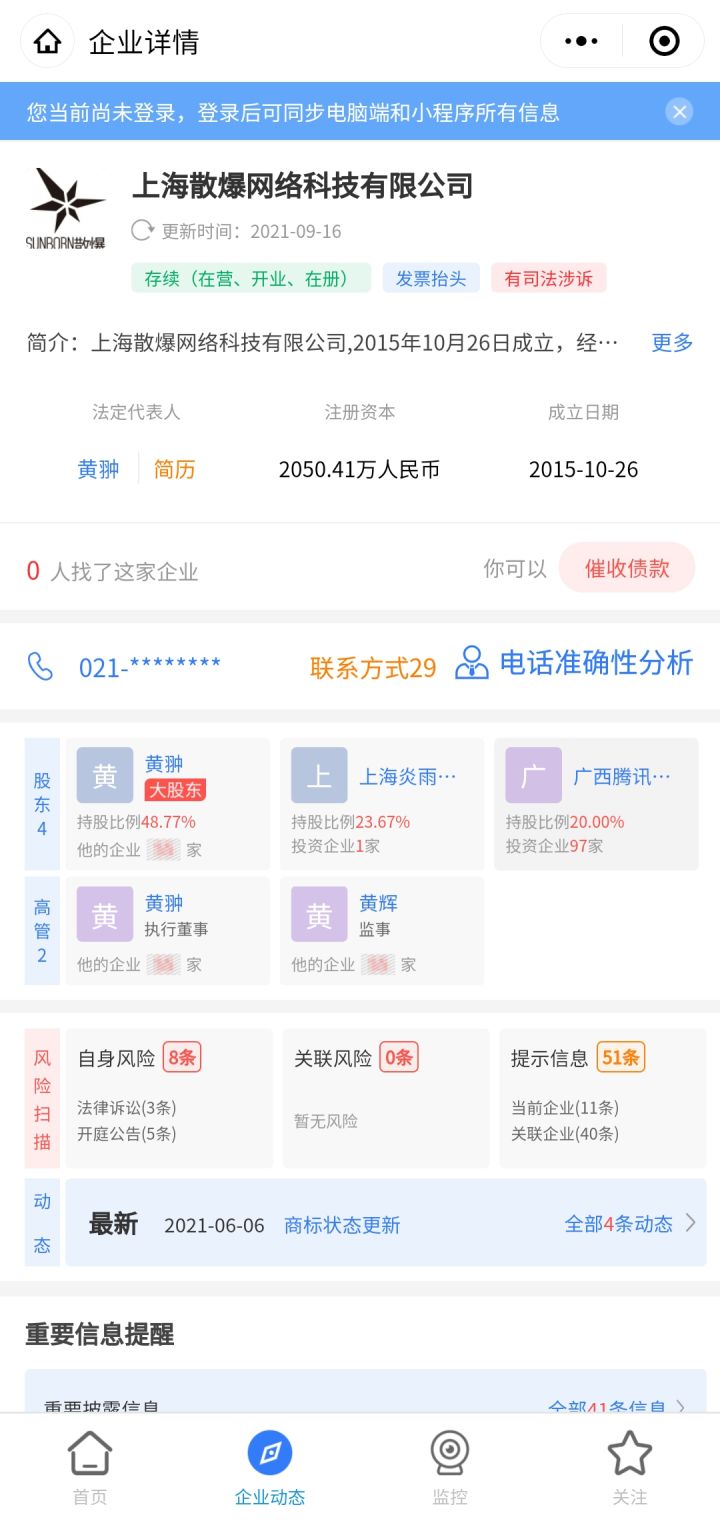Screen dimensions: 720x1523
Task: Tap the refresh update-time icon
Action: (143, 231)
